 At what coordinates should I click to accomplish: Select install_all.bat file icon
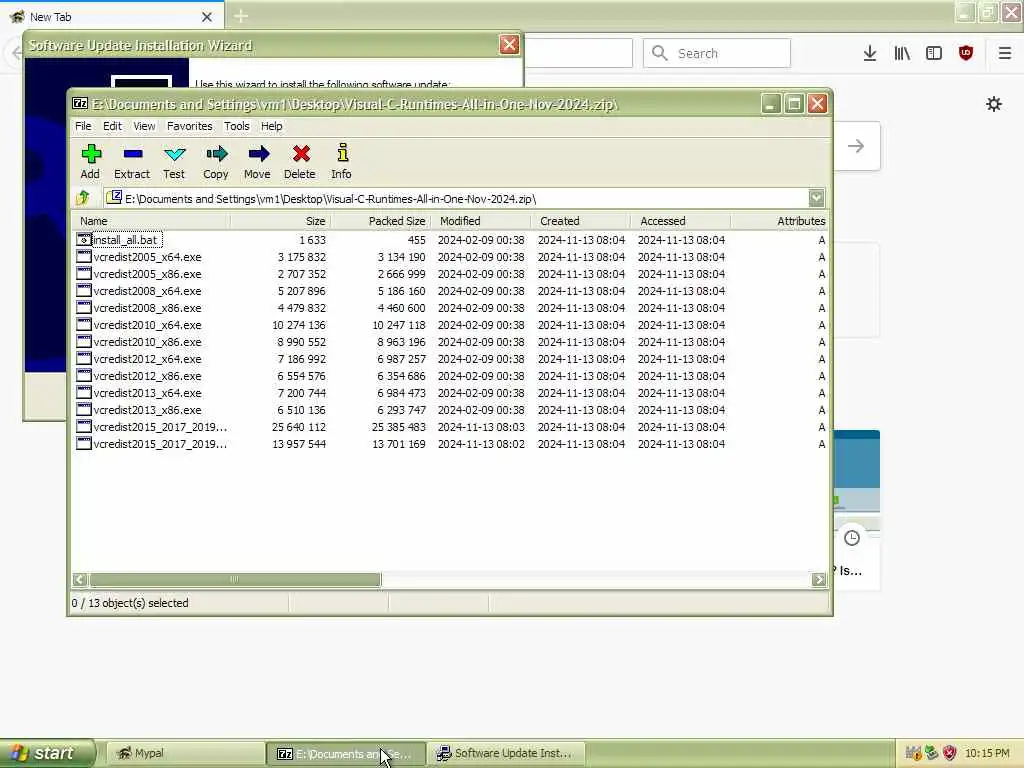tap(84, 240)
